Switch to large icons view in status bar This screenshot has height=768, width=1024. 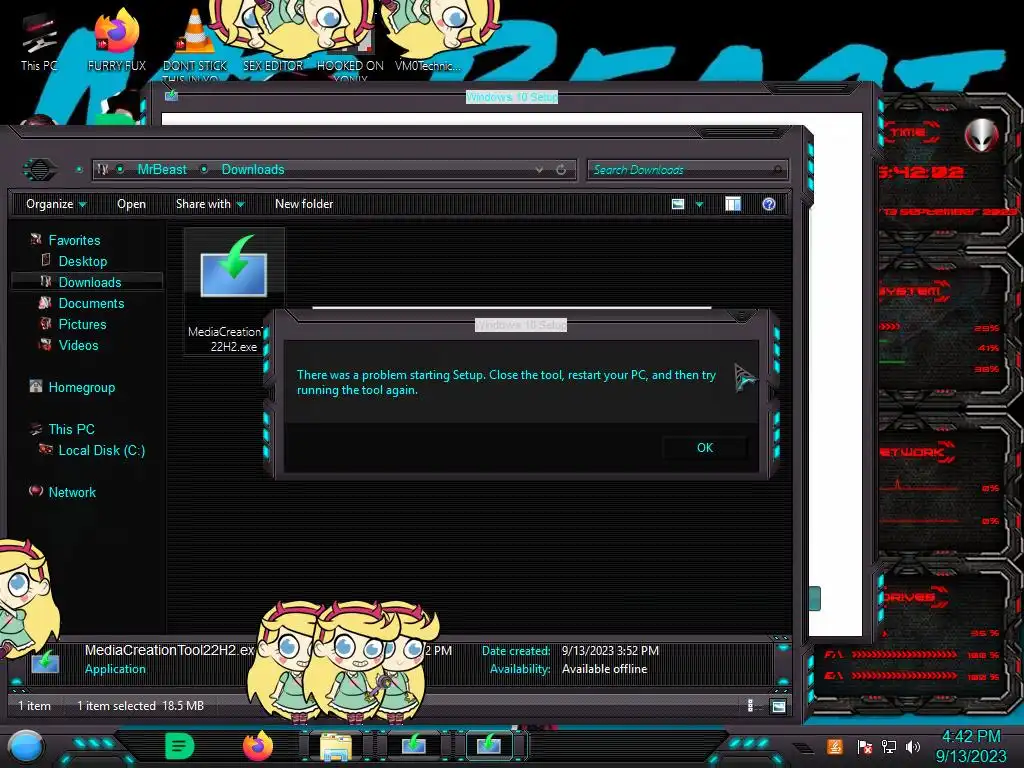[x=778, y=706]
